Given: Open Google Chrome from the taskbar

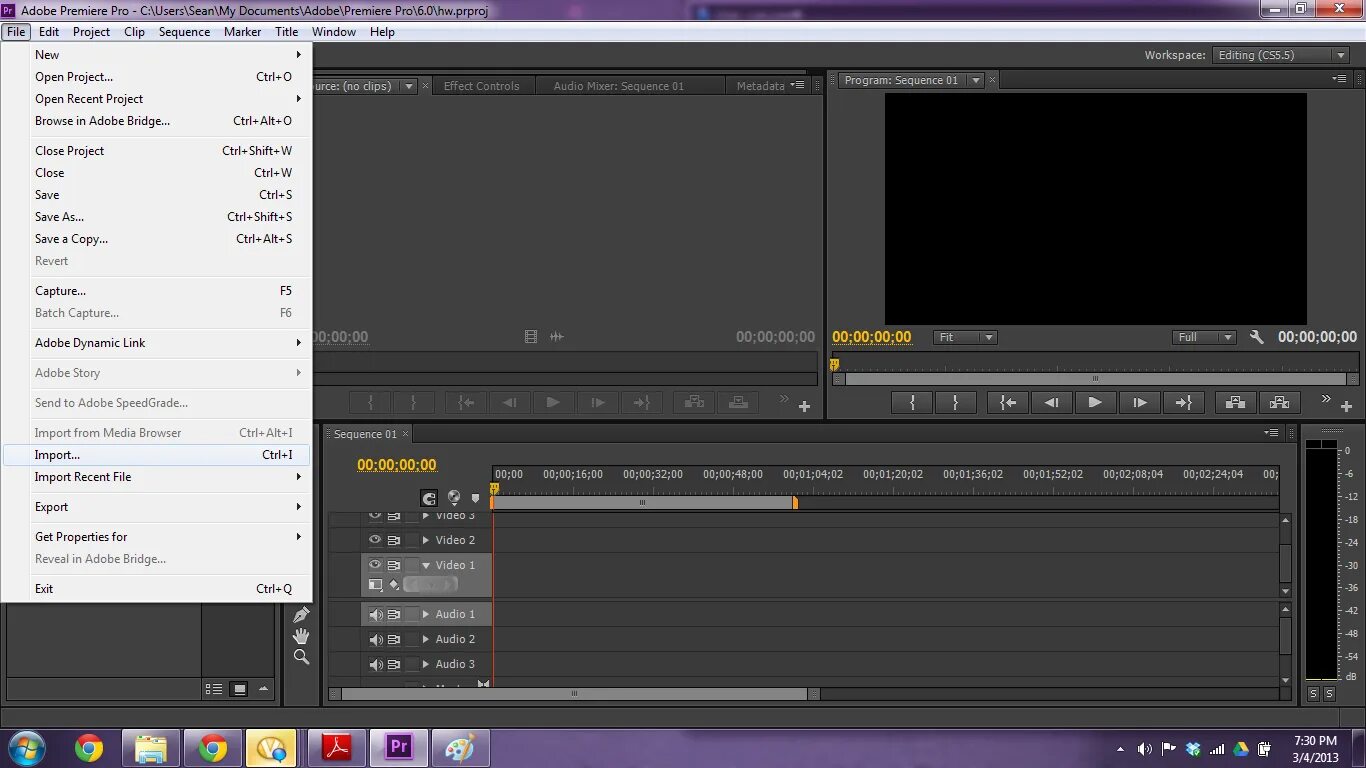Looking at the screenshot, I should [x=89, y=748].
